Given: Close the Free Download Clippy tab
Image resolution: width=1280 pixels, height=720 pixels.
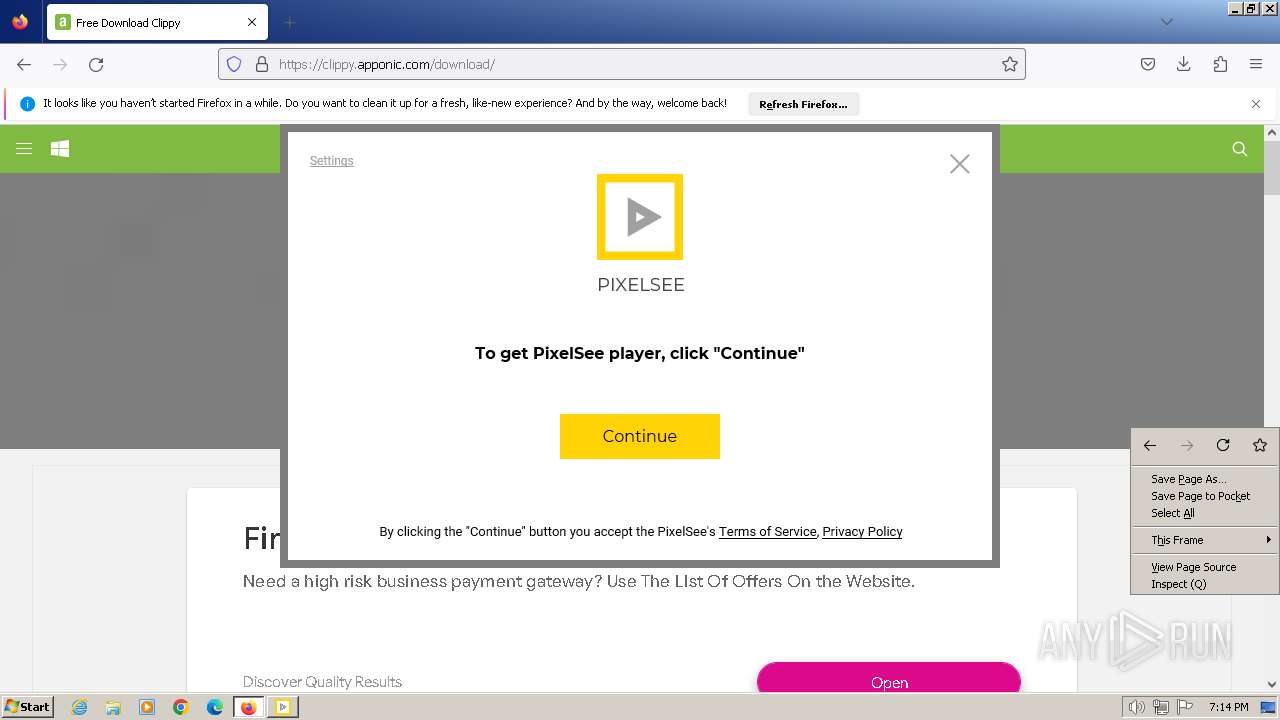Looking at the screenshot, I should (x=252, y=22).
